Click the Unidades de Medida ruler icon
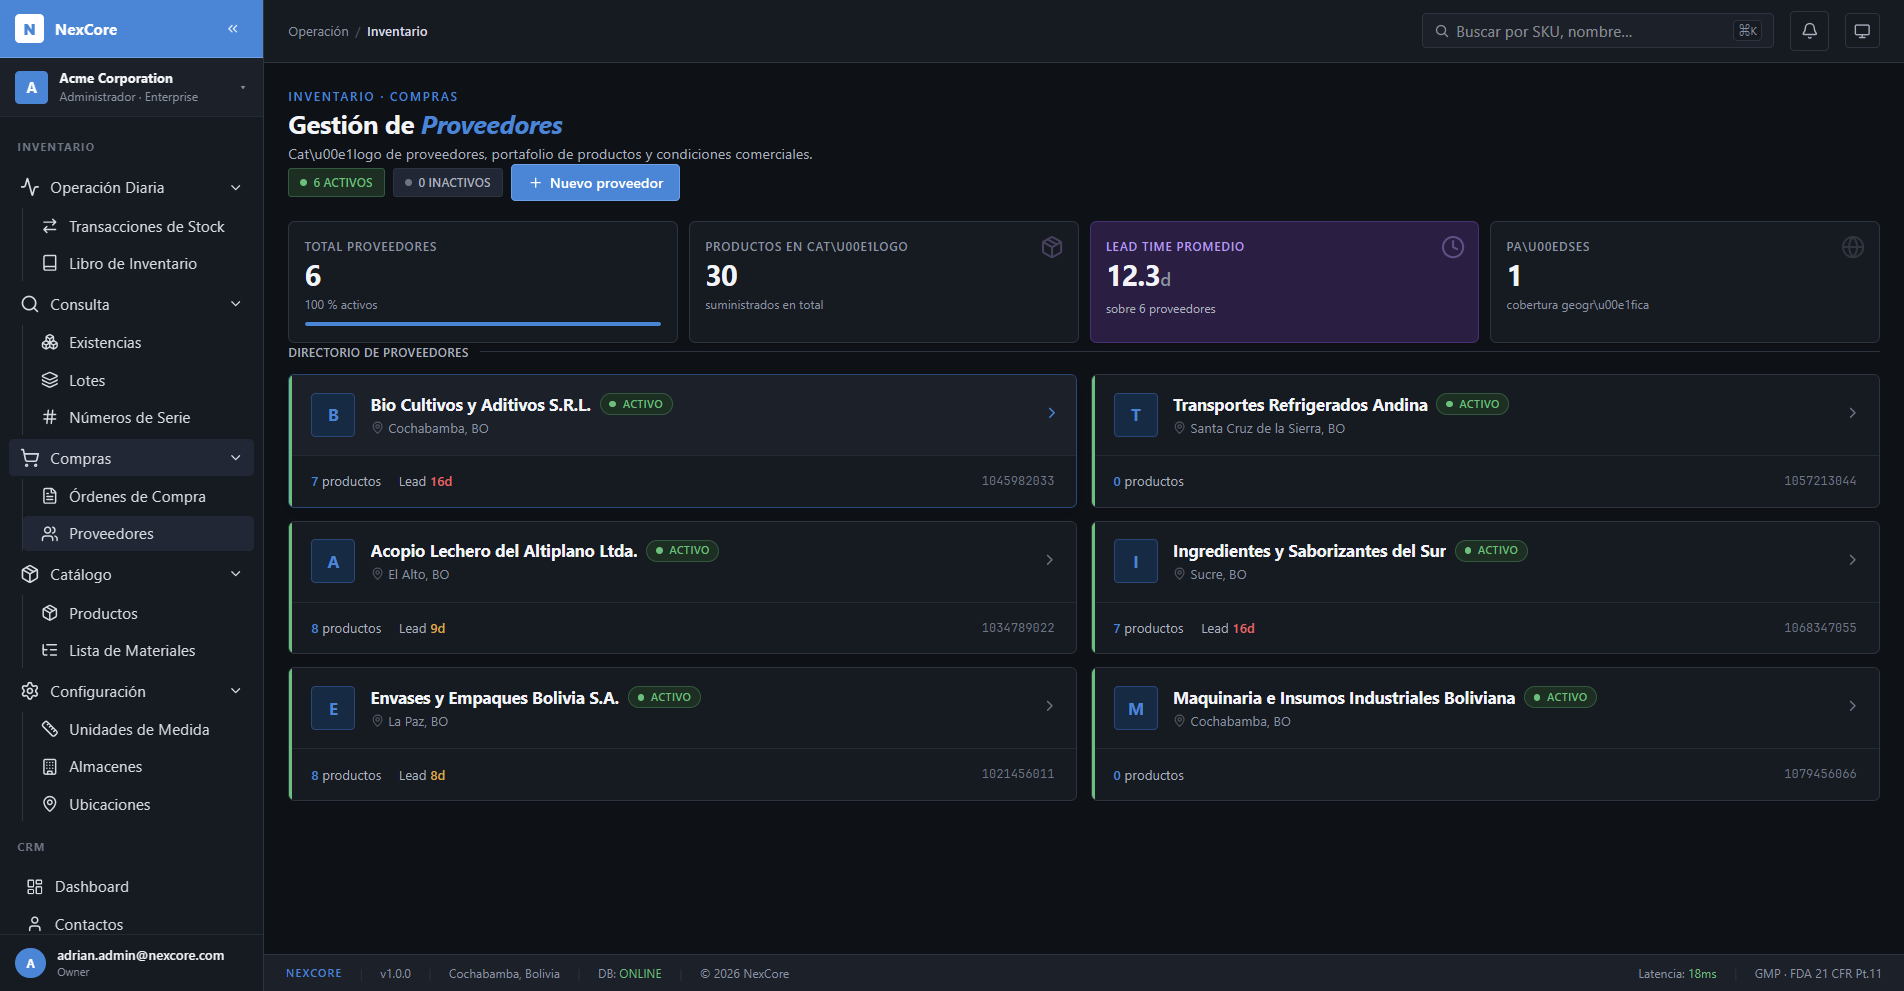The height and width of the screenshot is (991, 1904). pyautogui.click(x=50, y=729)
